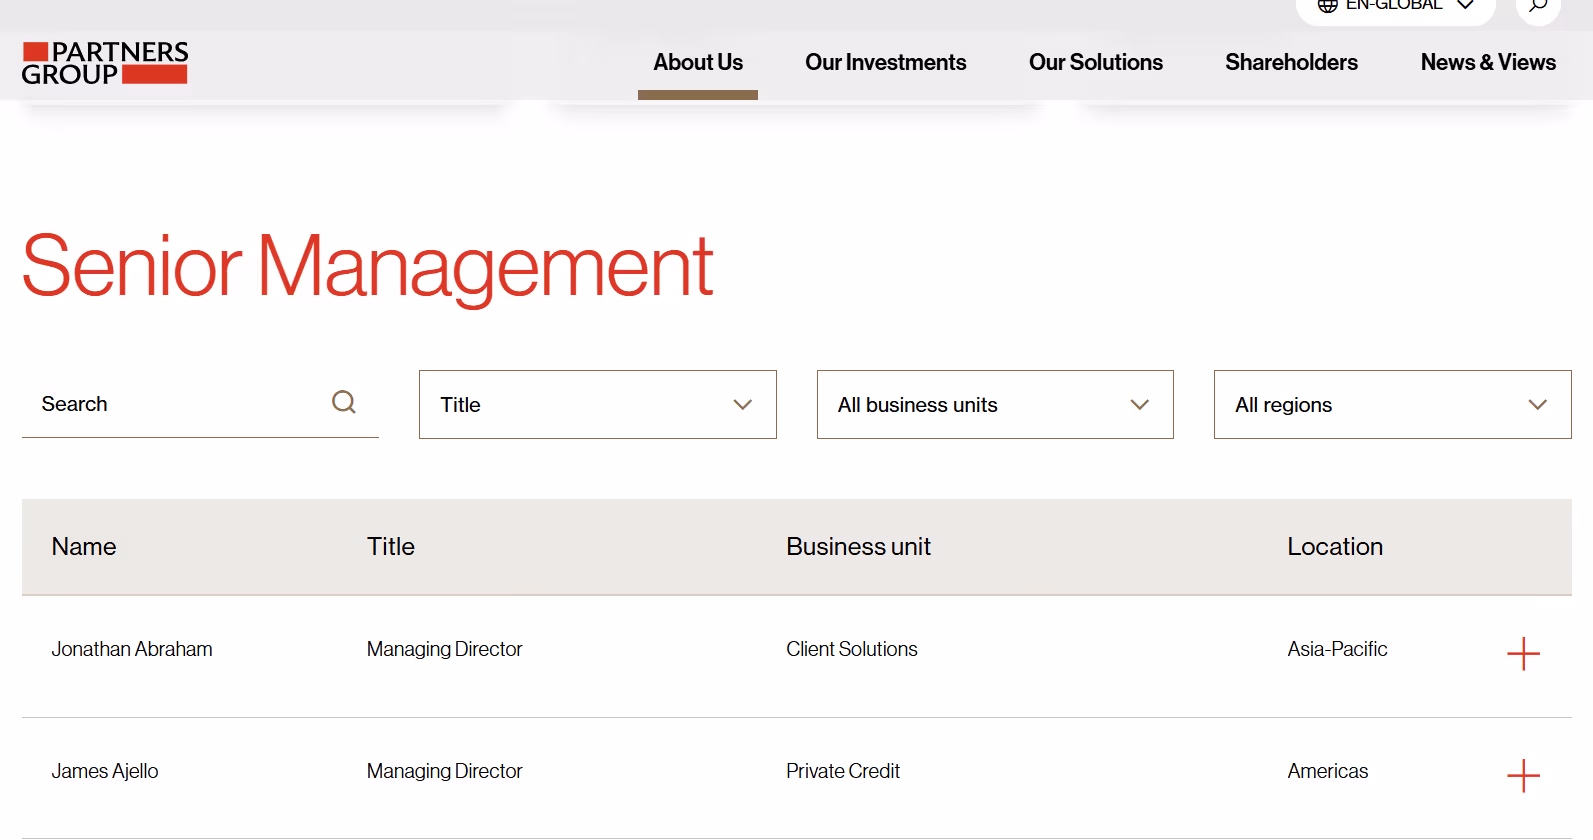Select the name Jonathan Abraham
The image size is (1593, 840).
pyautogui.click(x=132, y=649)
